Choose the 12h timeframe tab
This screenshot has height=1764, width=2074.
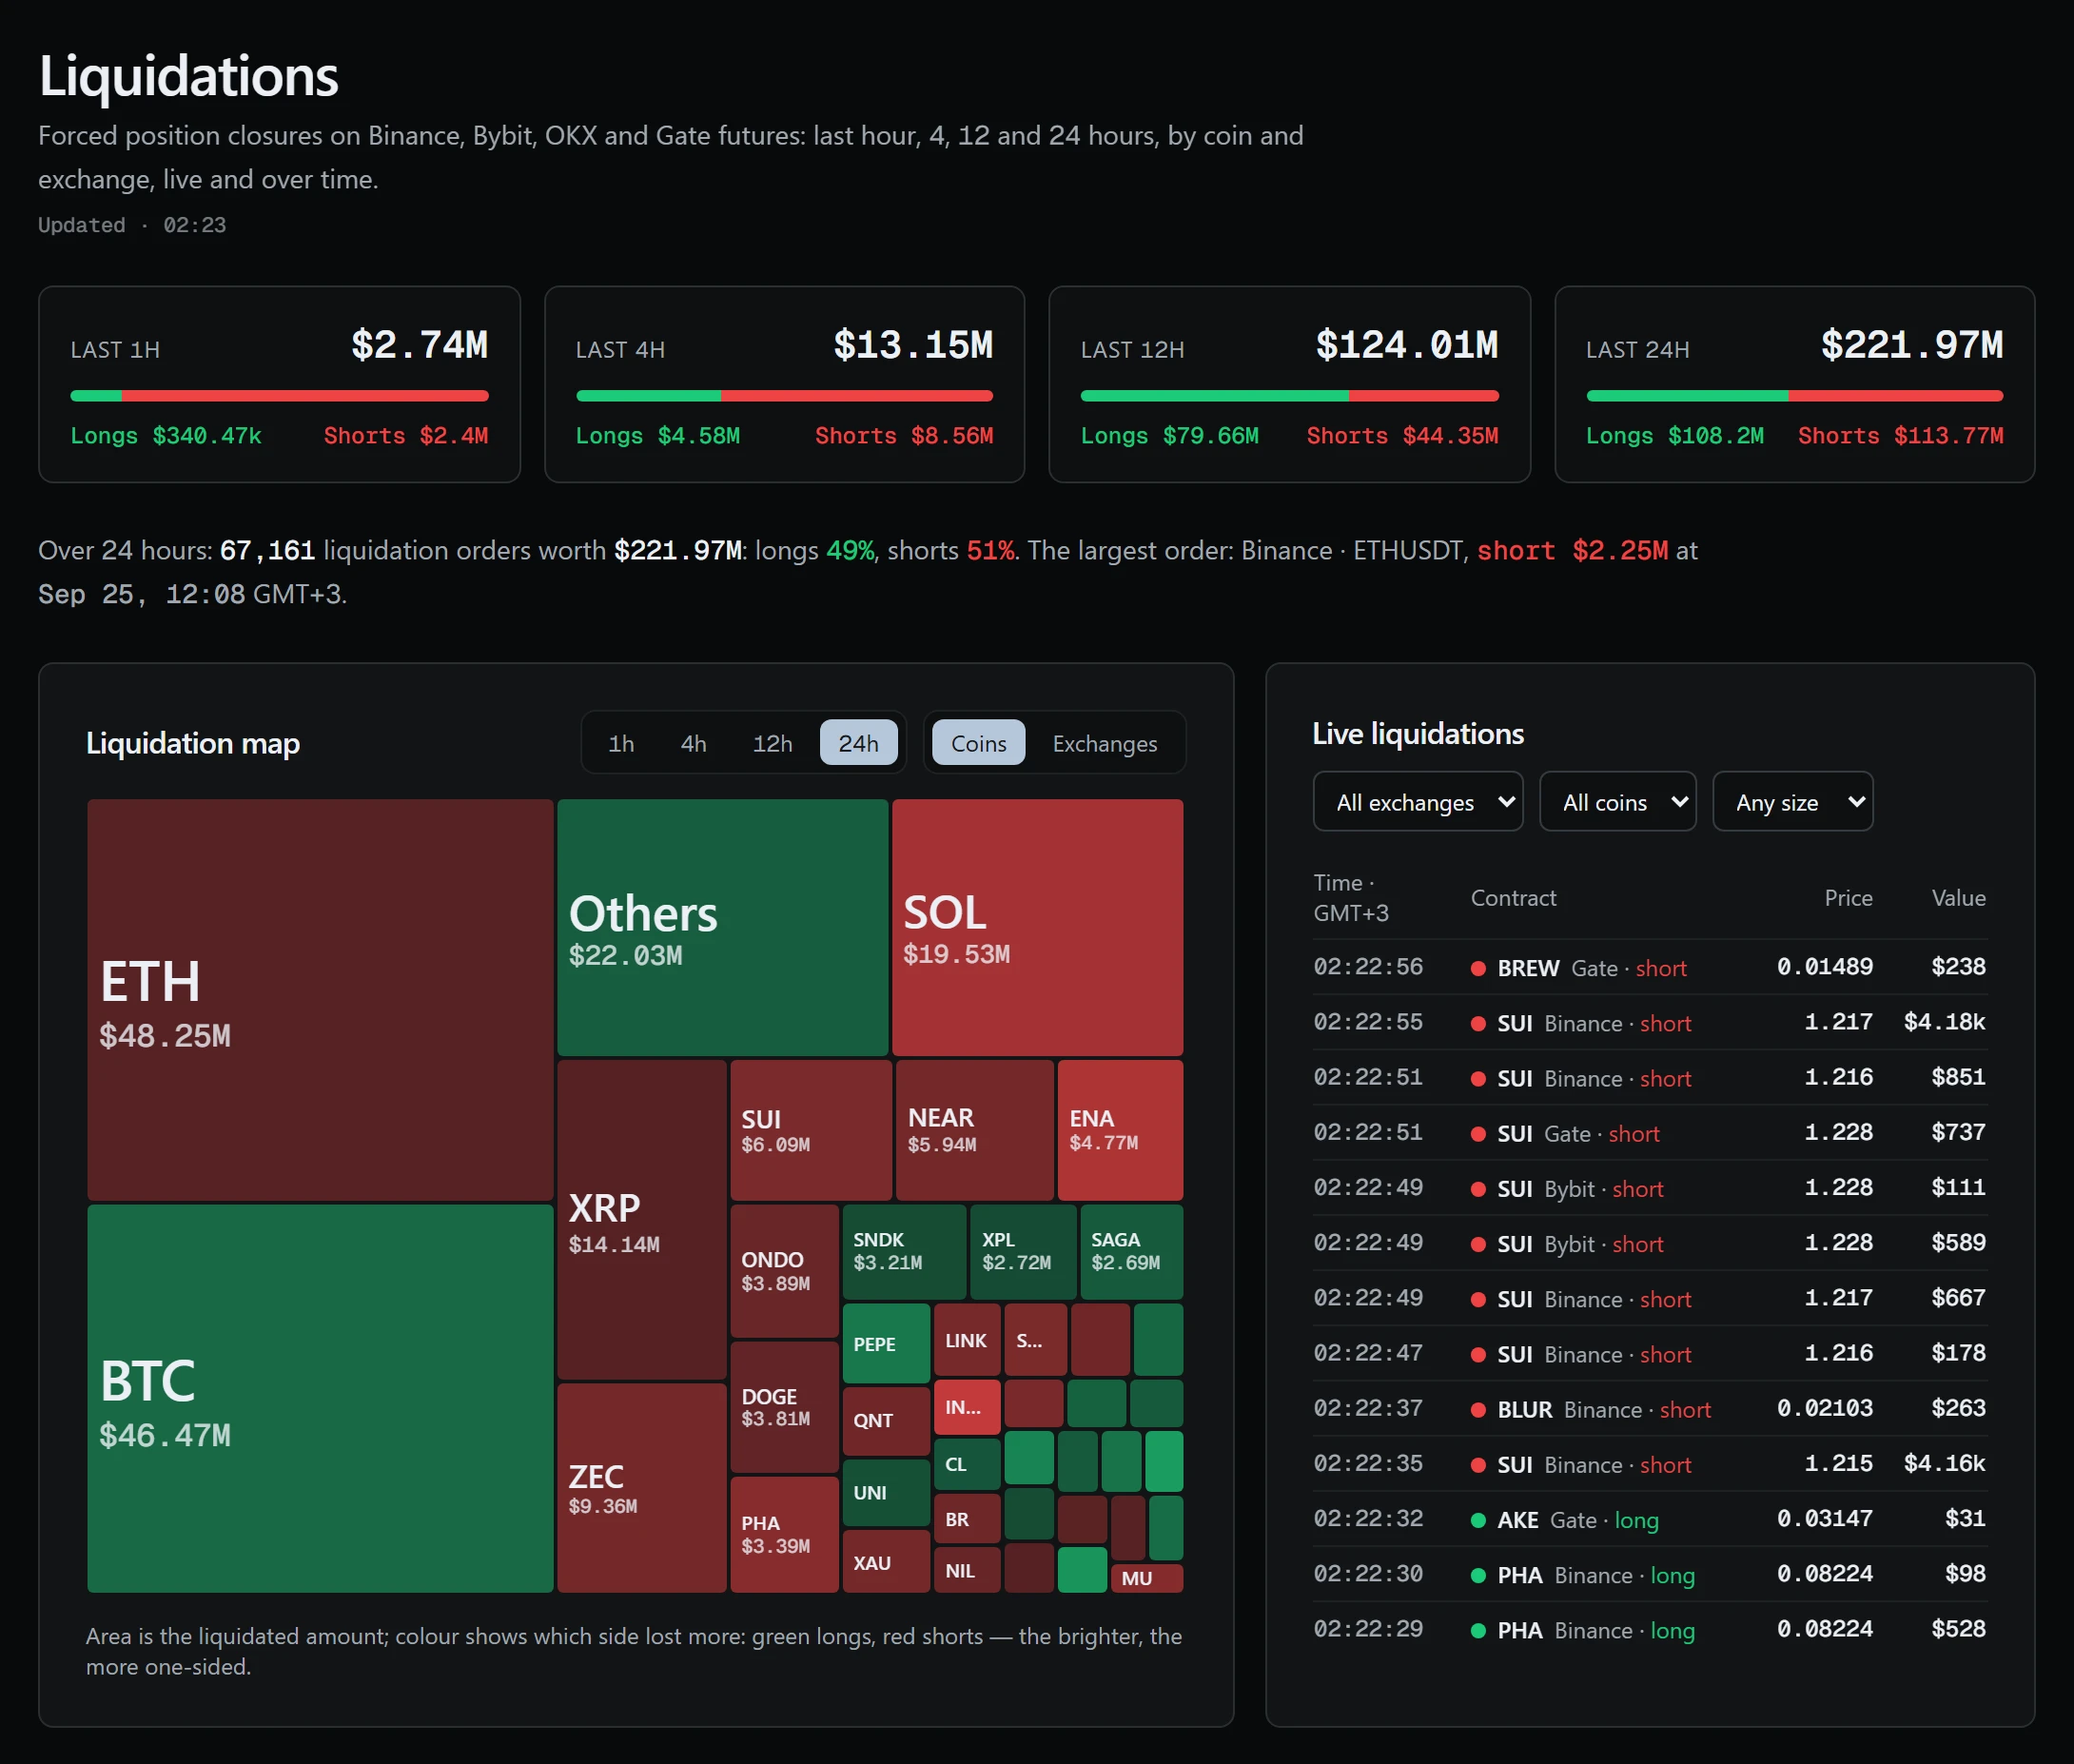pyautogui.click(x=772, y=743)
